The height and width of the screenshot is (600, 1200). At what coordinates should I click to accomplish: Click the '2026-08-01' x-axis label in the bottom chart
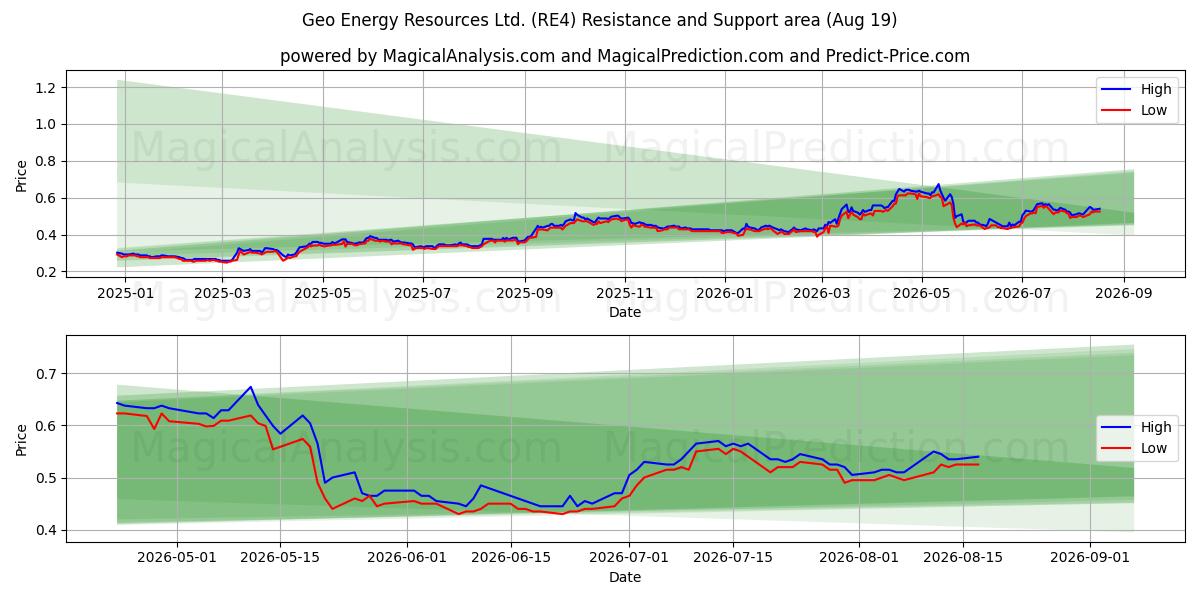(859, 560)
